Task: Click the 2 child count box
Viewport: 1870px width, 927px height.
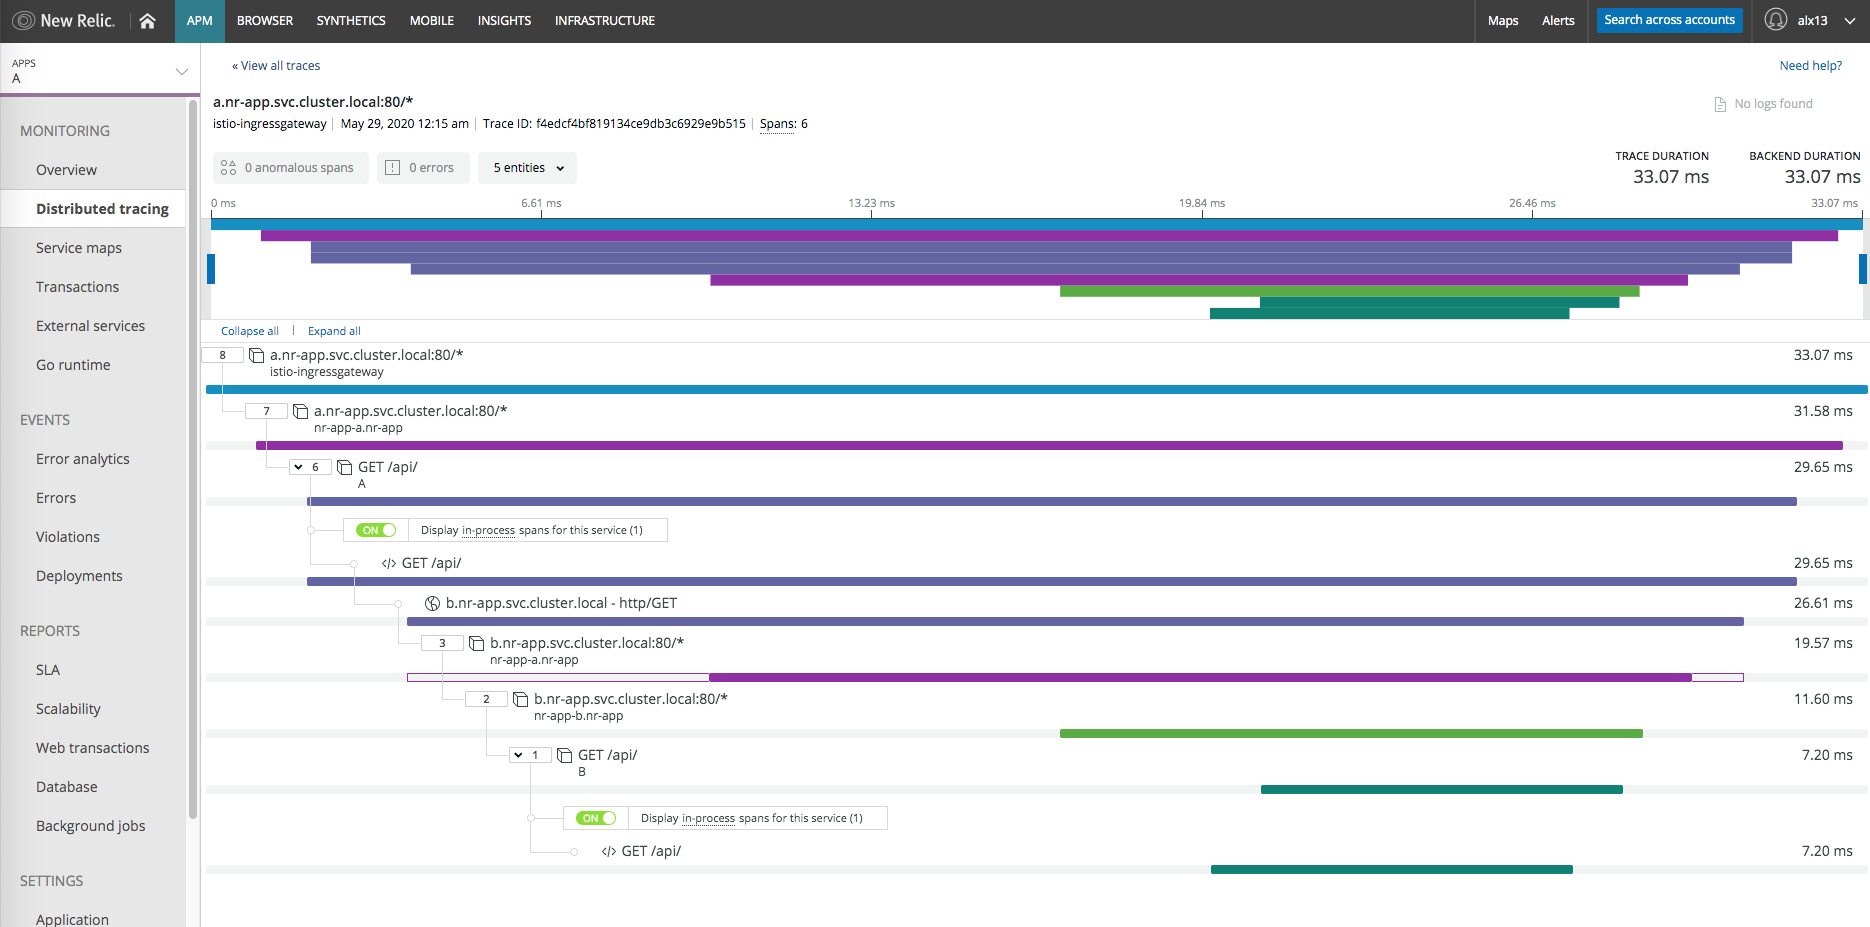Action: tap(486, 699)
